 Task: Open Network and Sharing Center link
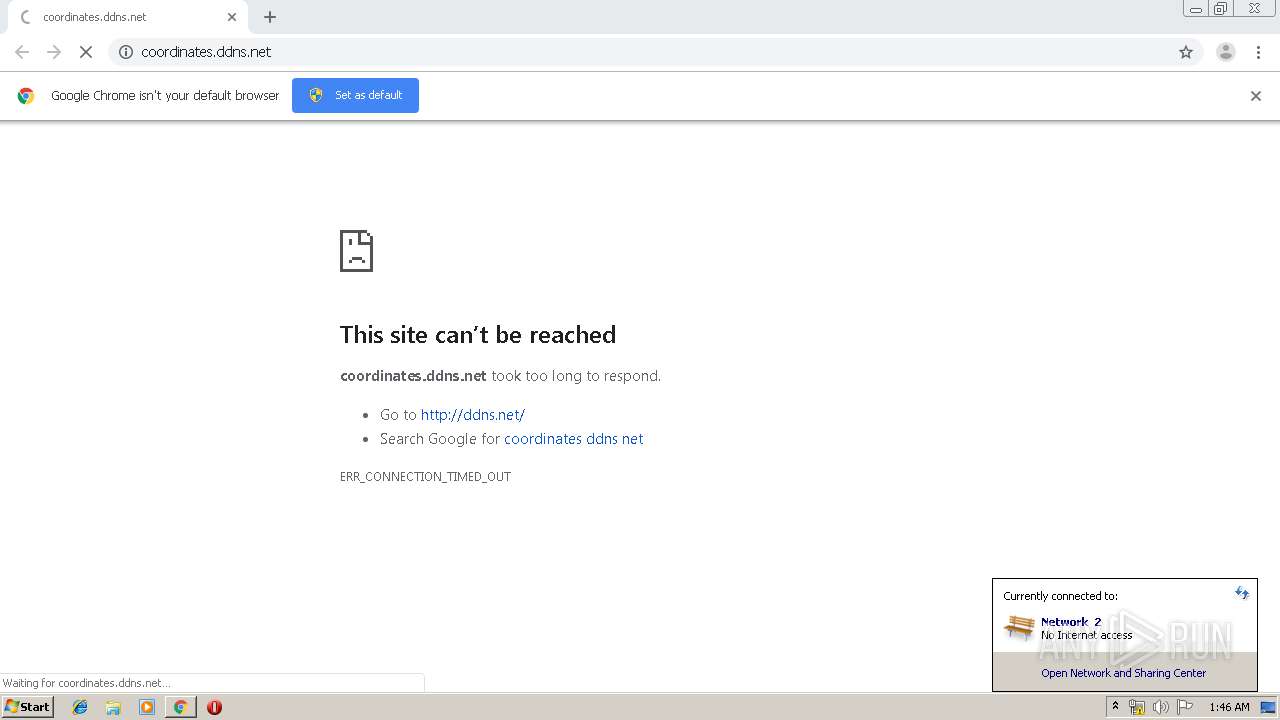point(1123,673)
